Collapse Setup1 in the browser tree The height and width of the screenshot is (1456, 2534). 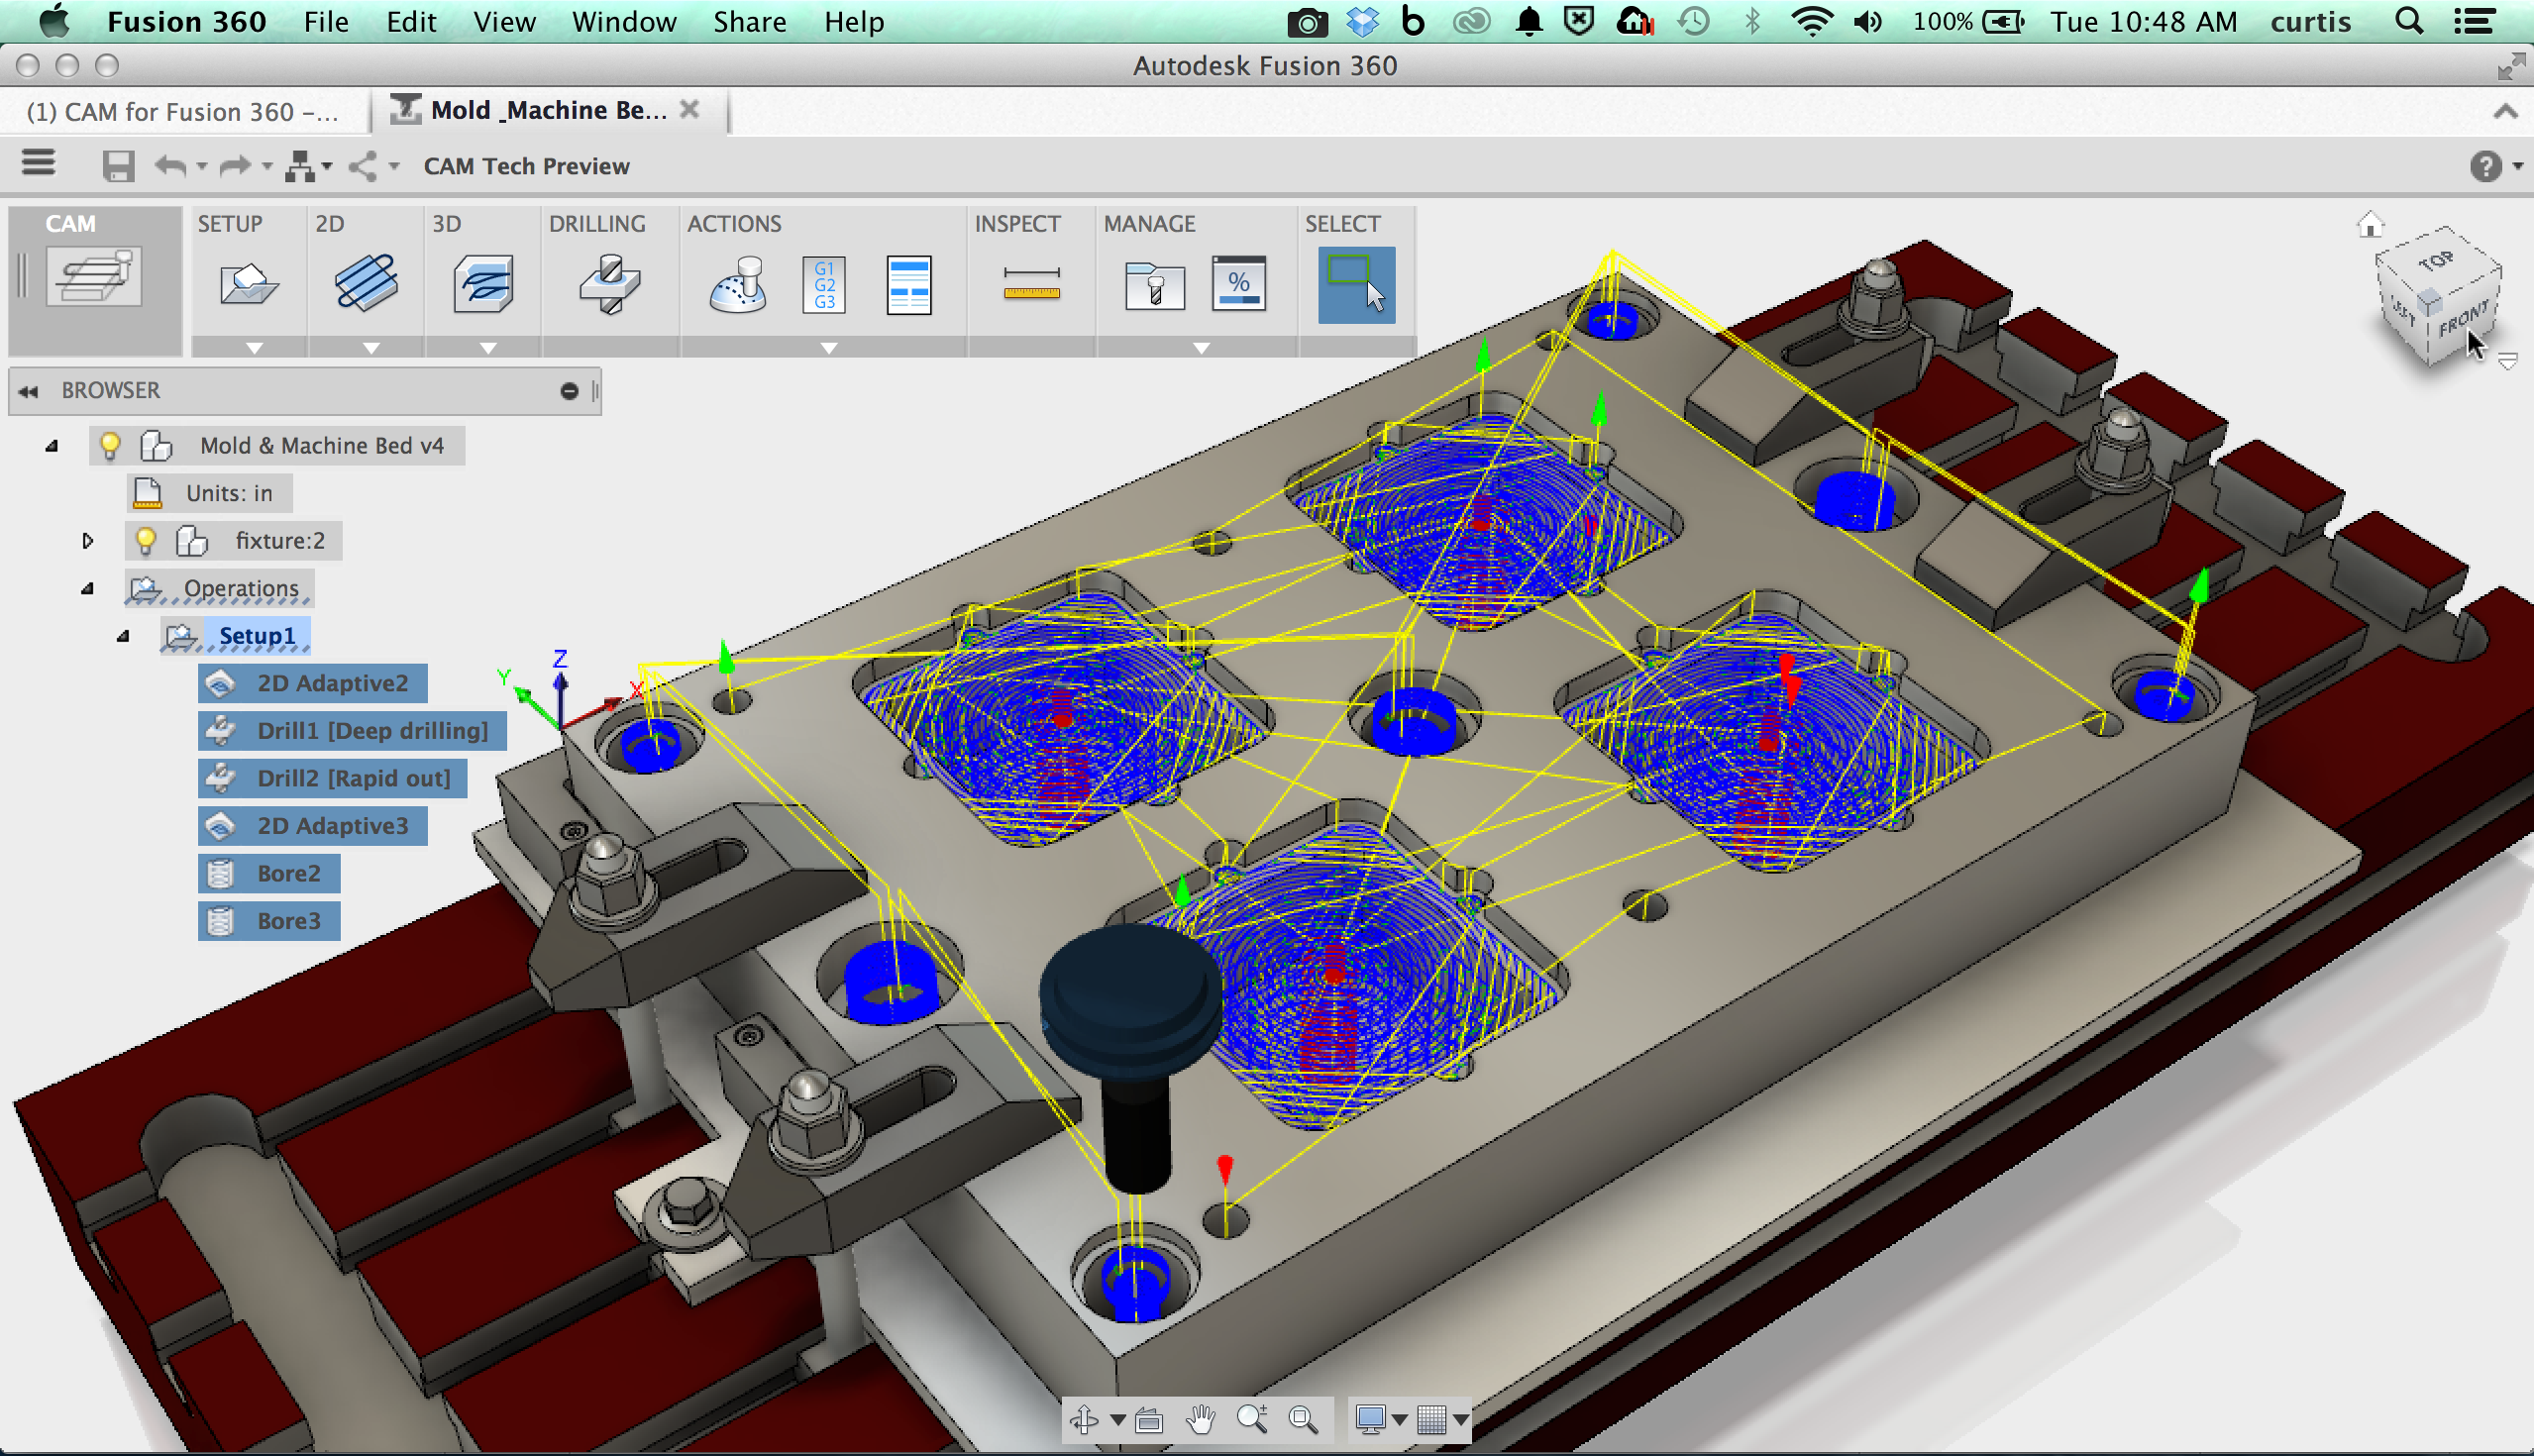124,635
